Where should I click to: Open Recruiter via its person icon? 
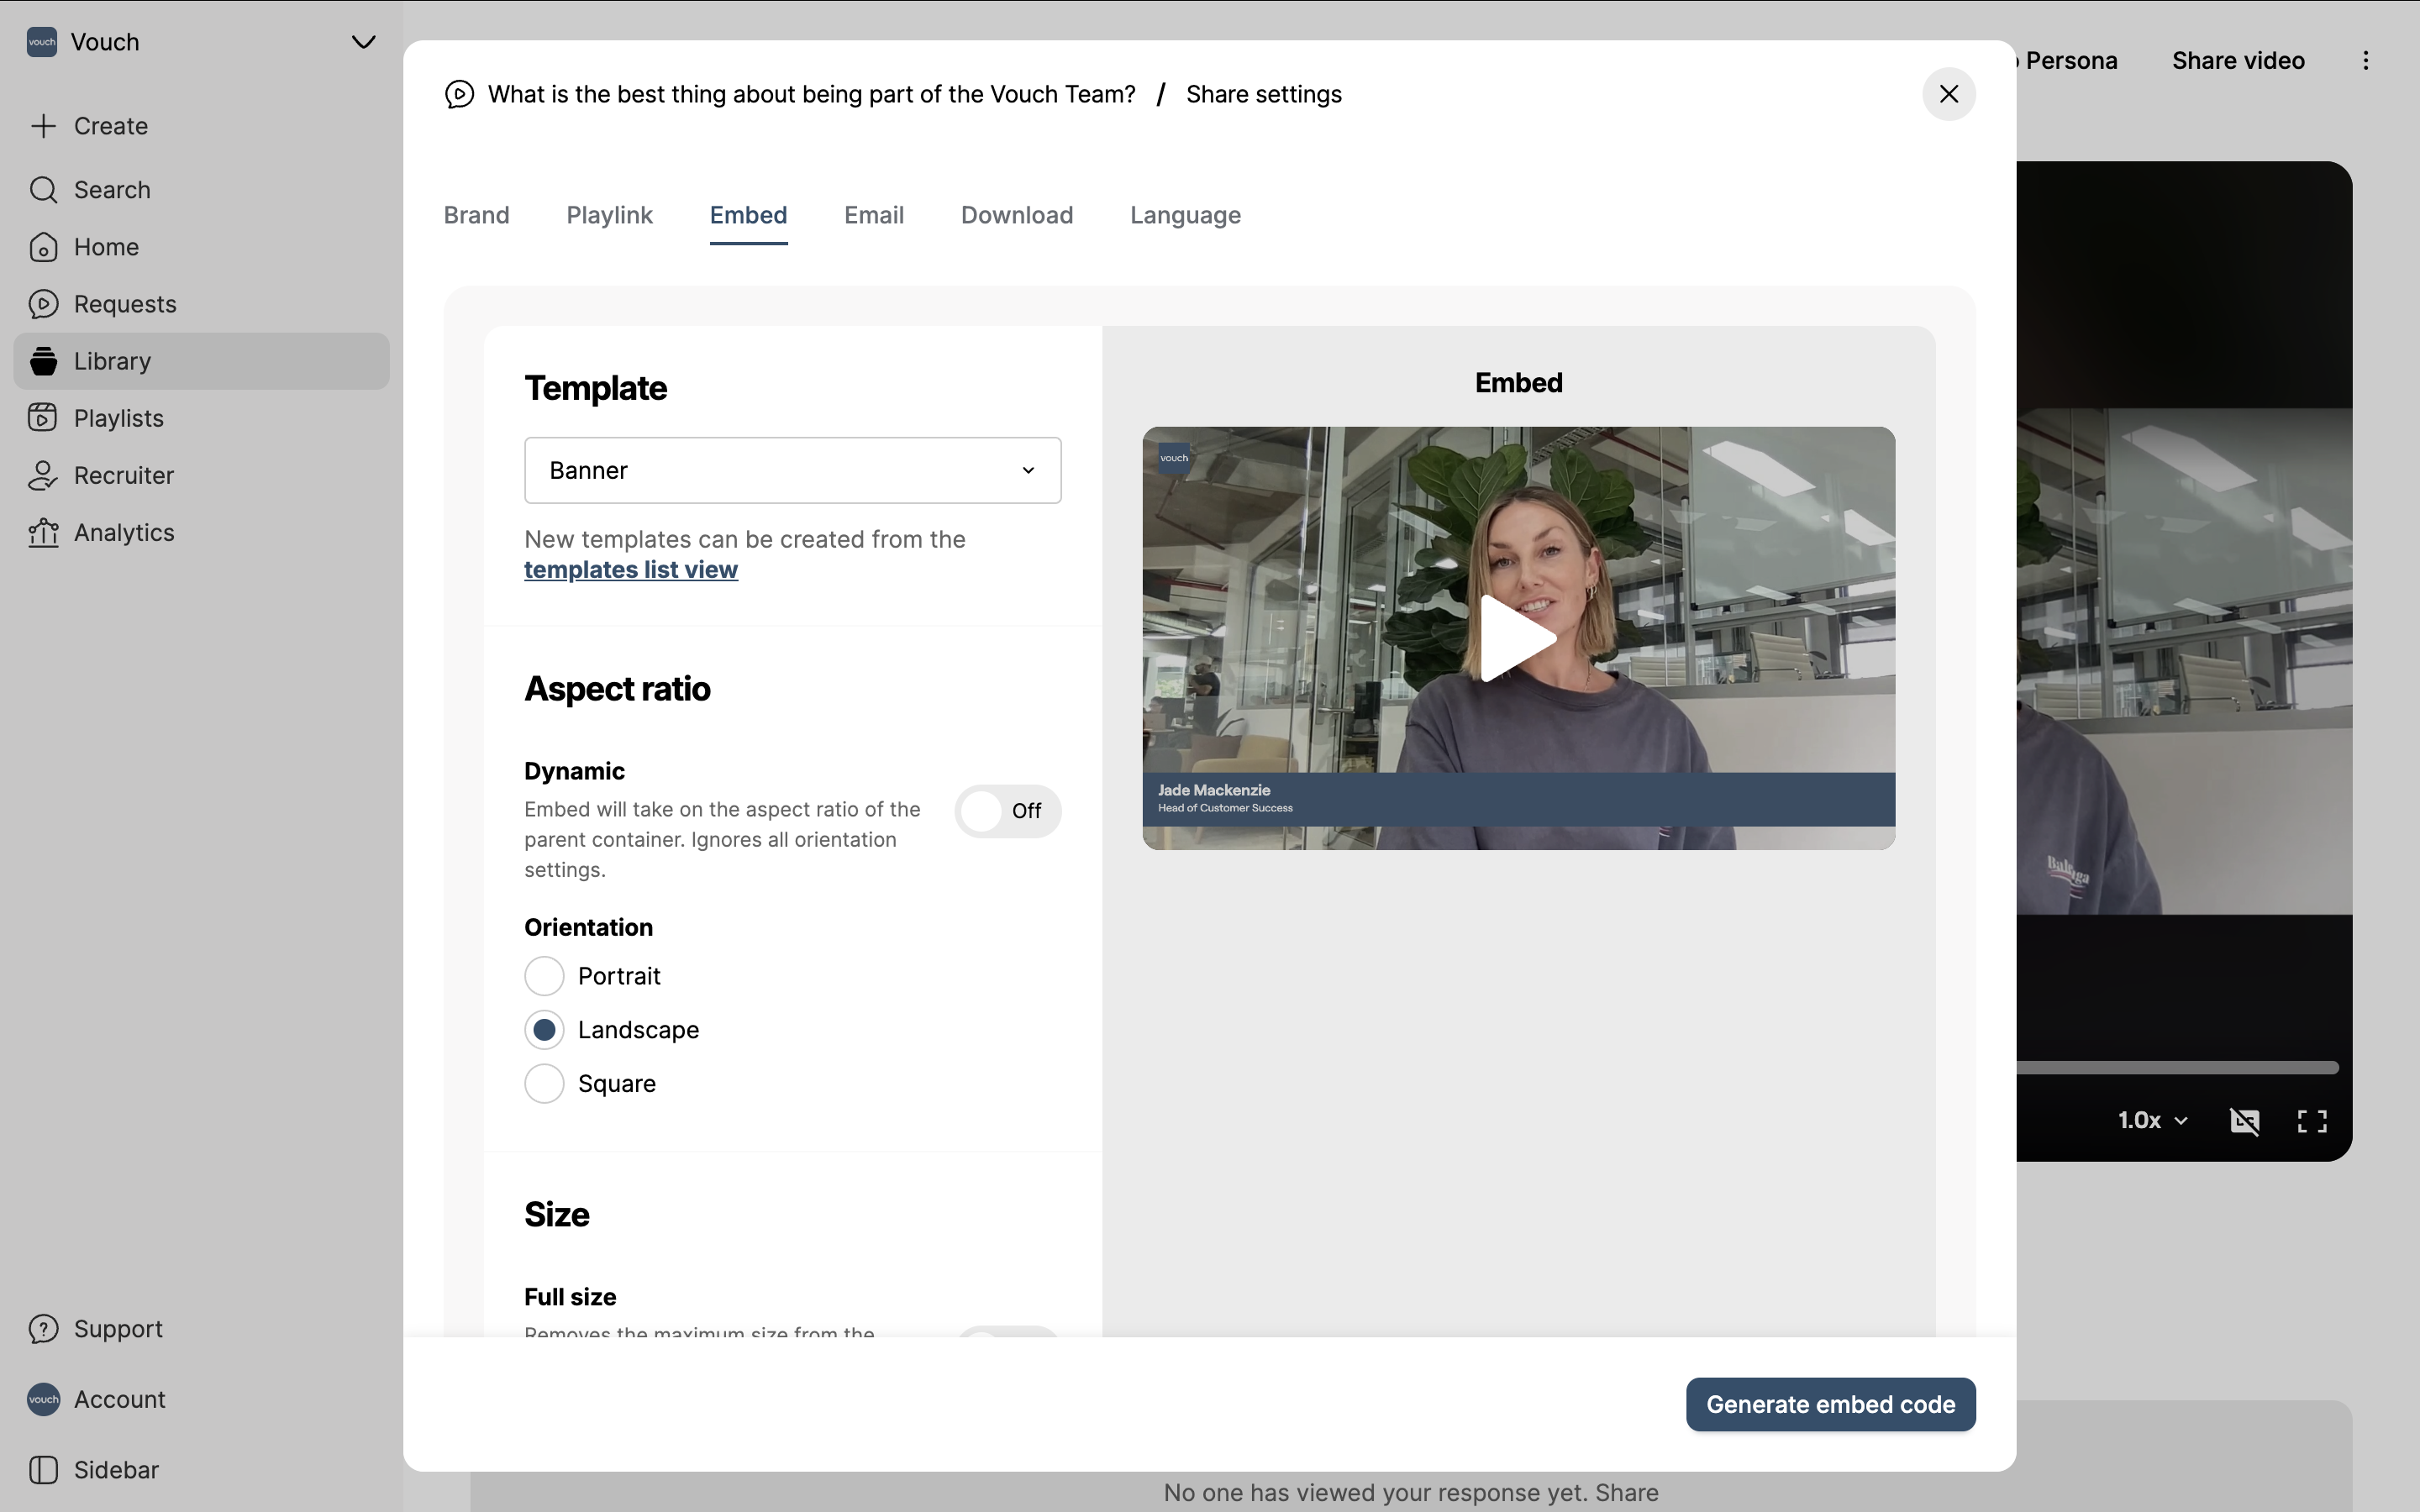[x=43, y=475]
